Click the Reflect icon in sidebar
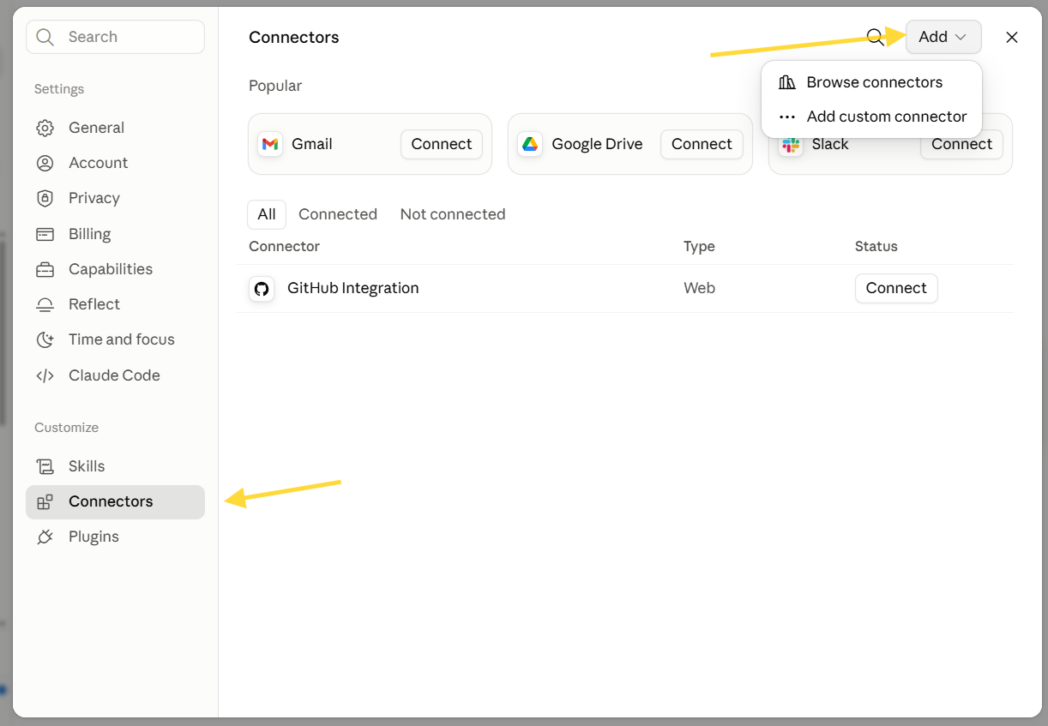The height and width of the screenshot is (726, 1048). point(45,305)
